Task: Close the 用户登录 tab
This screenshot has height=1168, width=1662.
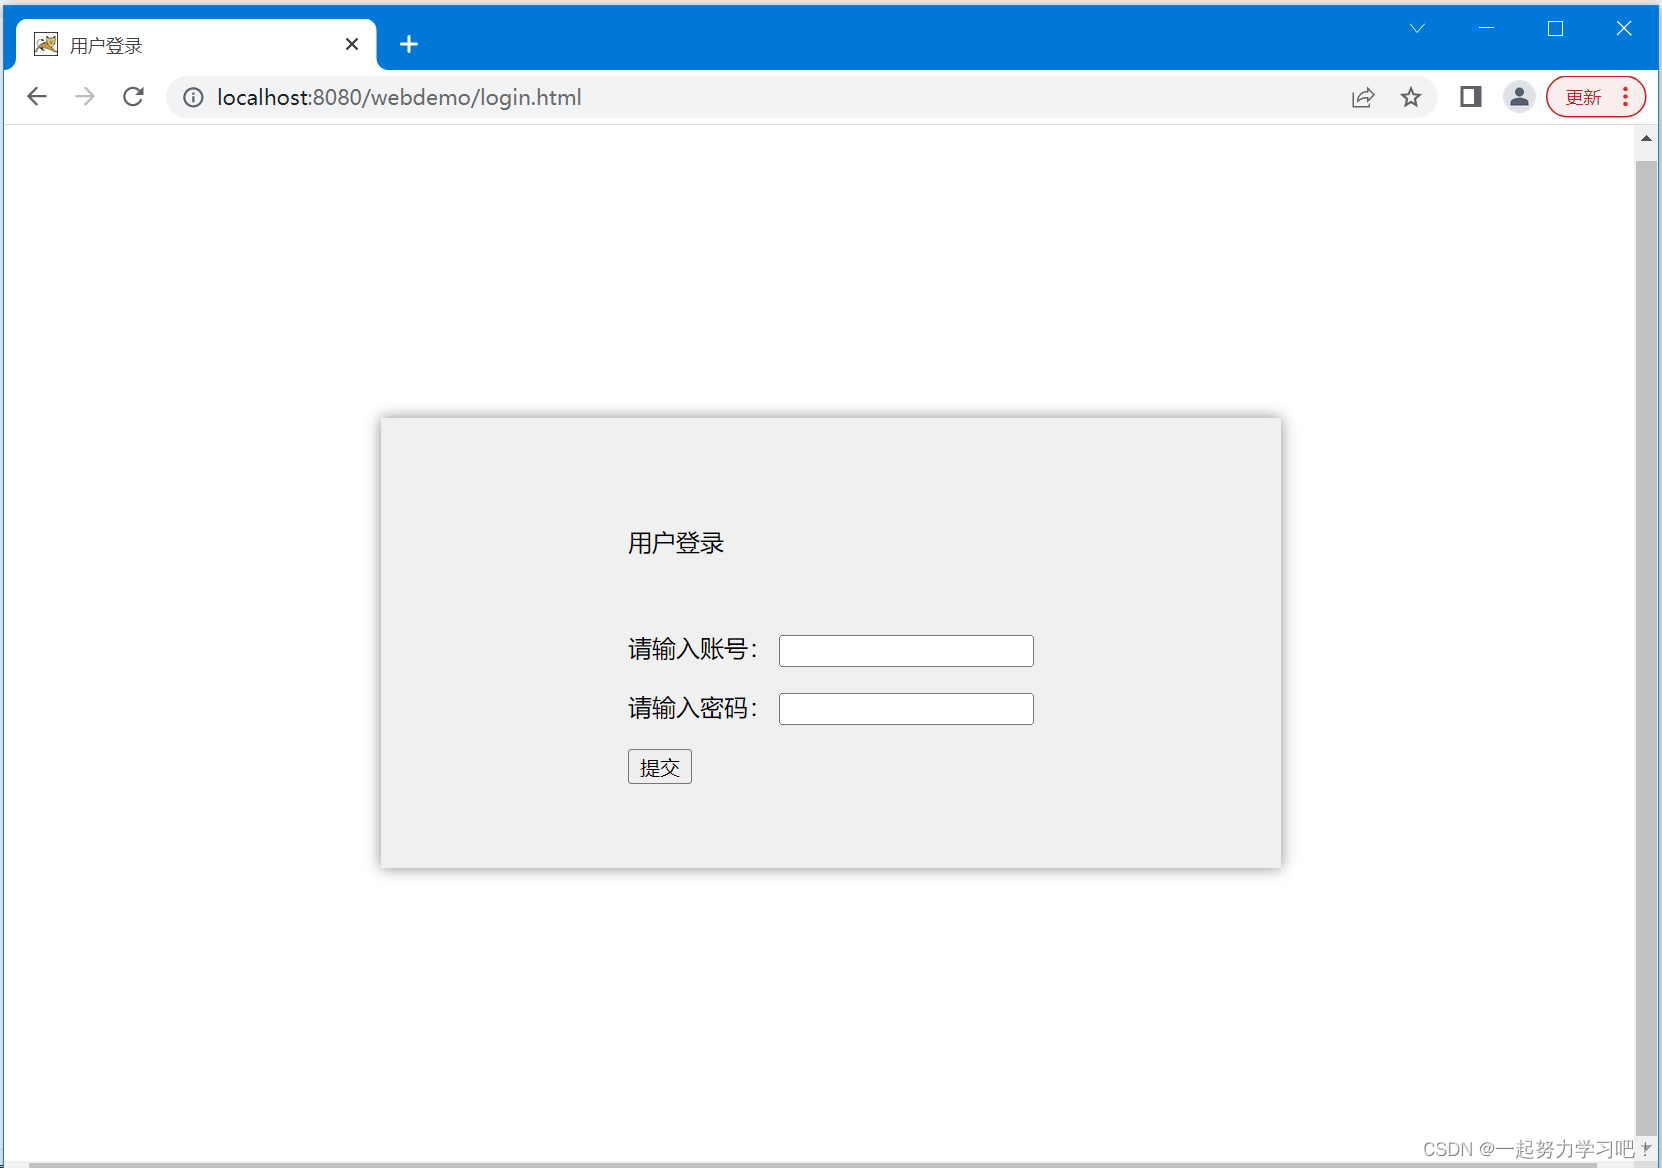Action: [352, 44]
